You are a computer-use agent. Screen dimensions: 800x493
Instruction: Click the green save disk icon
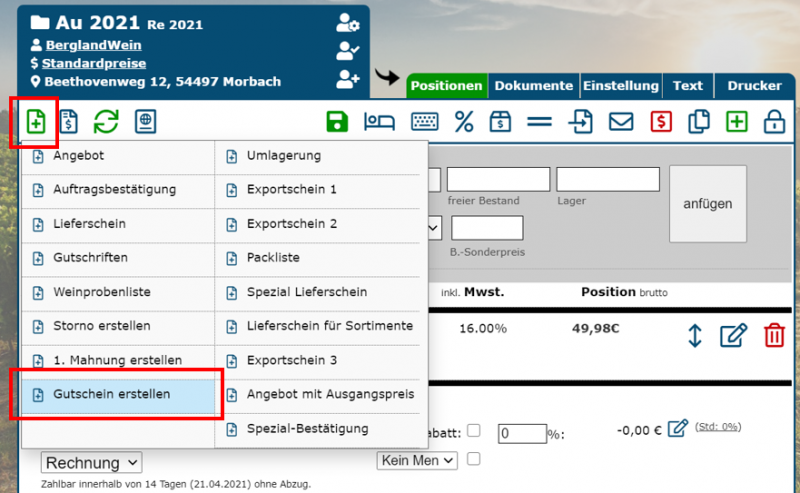337,122
